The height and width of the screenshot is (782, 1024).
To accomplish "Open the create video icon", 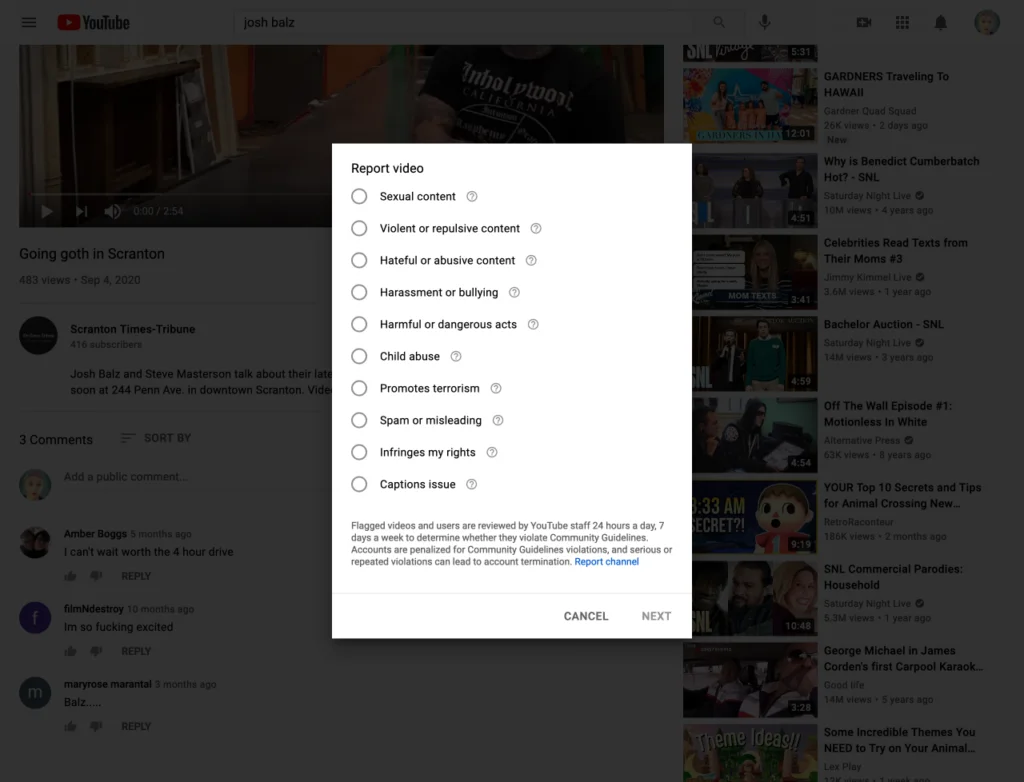I will tap(864, 22).
